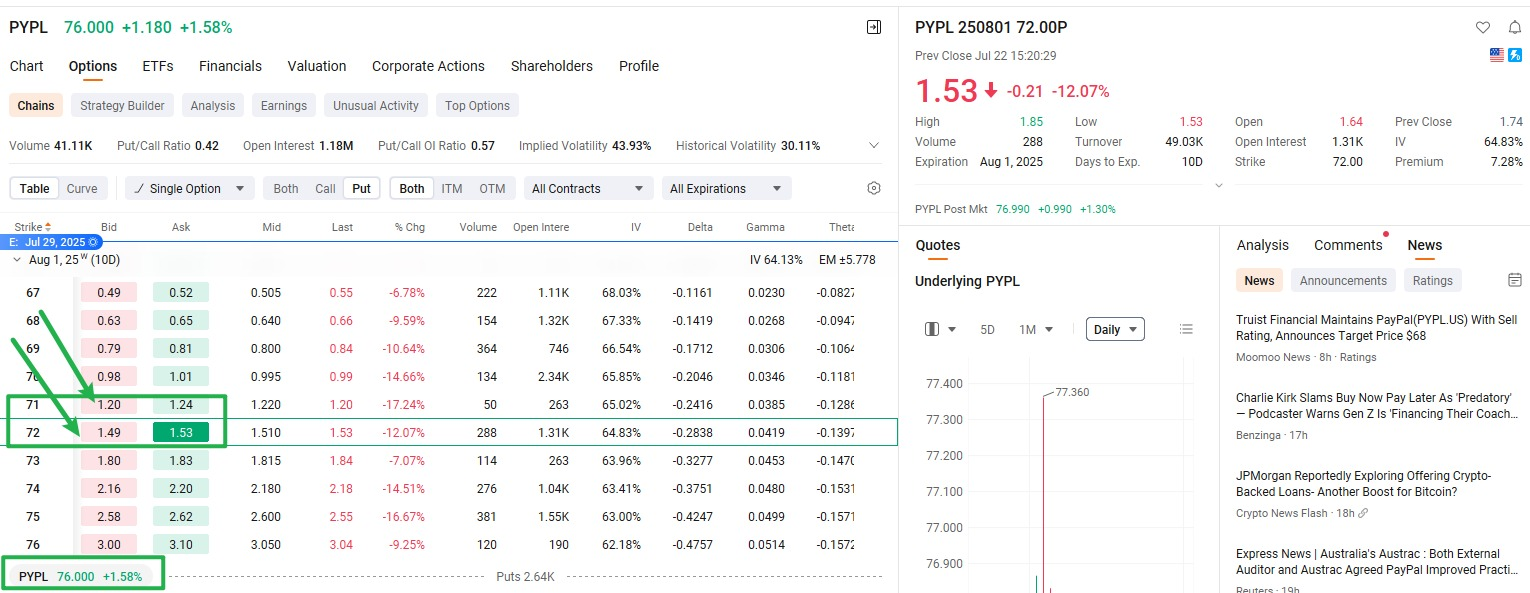
Task: Open the 1M chart period dropdown
Action: tap(1036, 329)
